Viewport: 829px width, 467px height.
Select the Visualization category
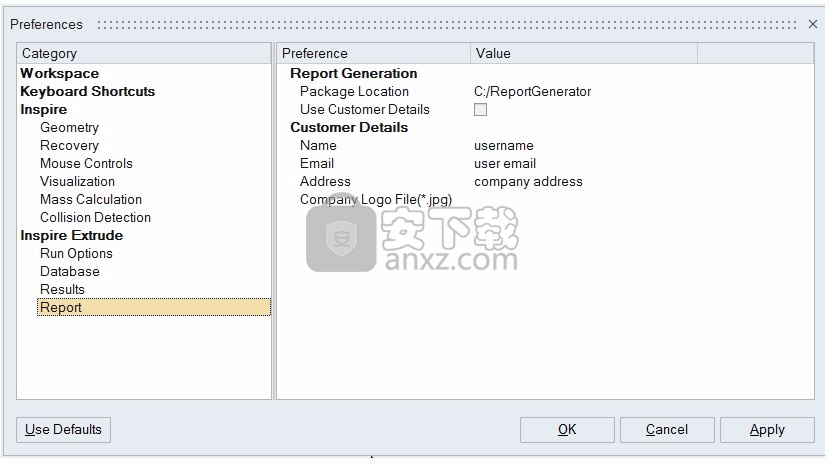[x=77, y=181]
